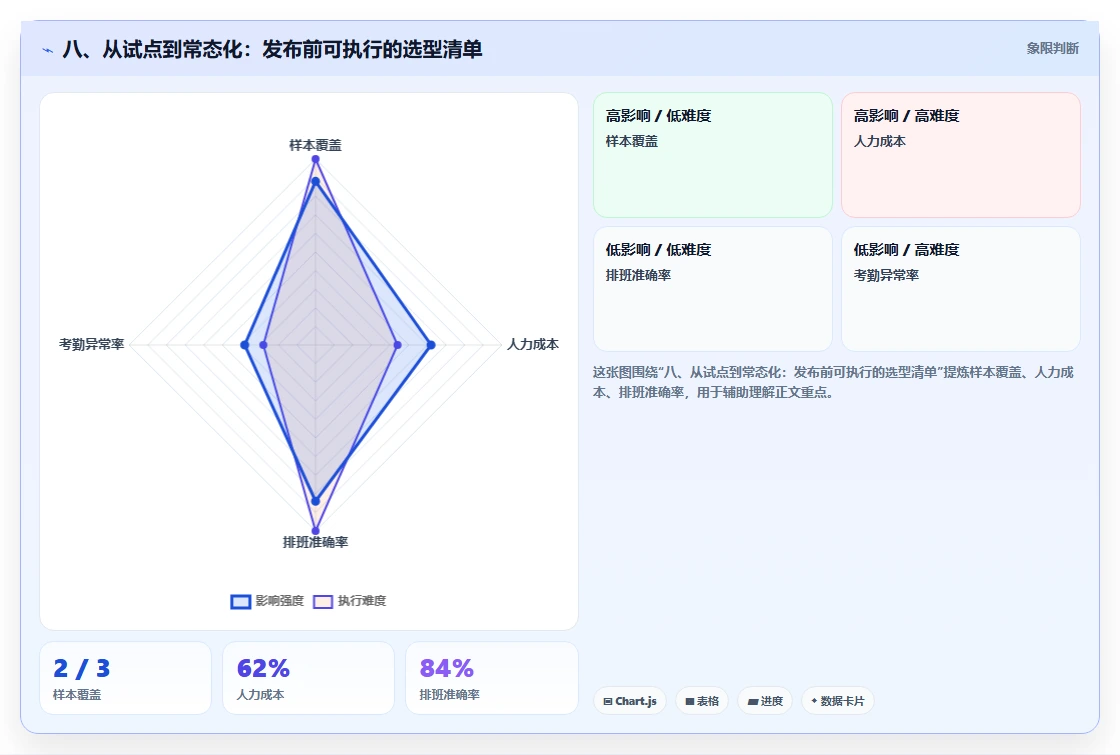Click the purple data point at 排班准确率 bottom
Image resolution: width=1120 pixels, height=755 pixels.
pyautogui.click(x=315, y=531)
